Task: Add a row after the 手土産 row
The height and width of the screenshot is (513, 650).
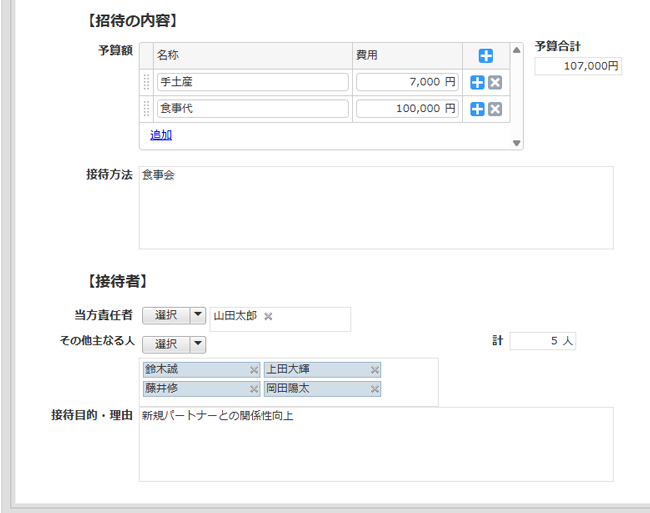Action: click(x=477, y=83)
